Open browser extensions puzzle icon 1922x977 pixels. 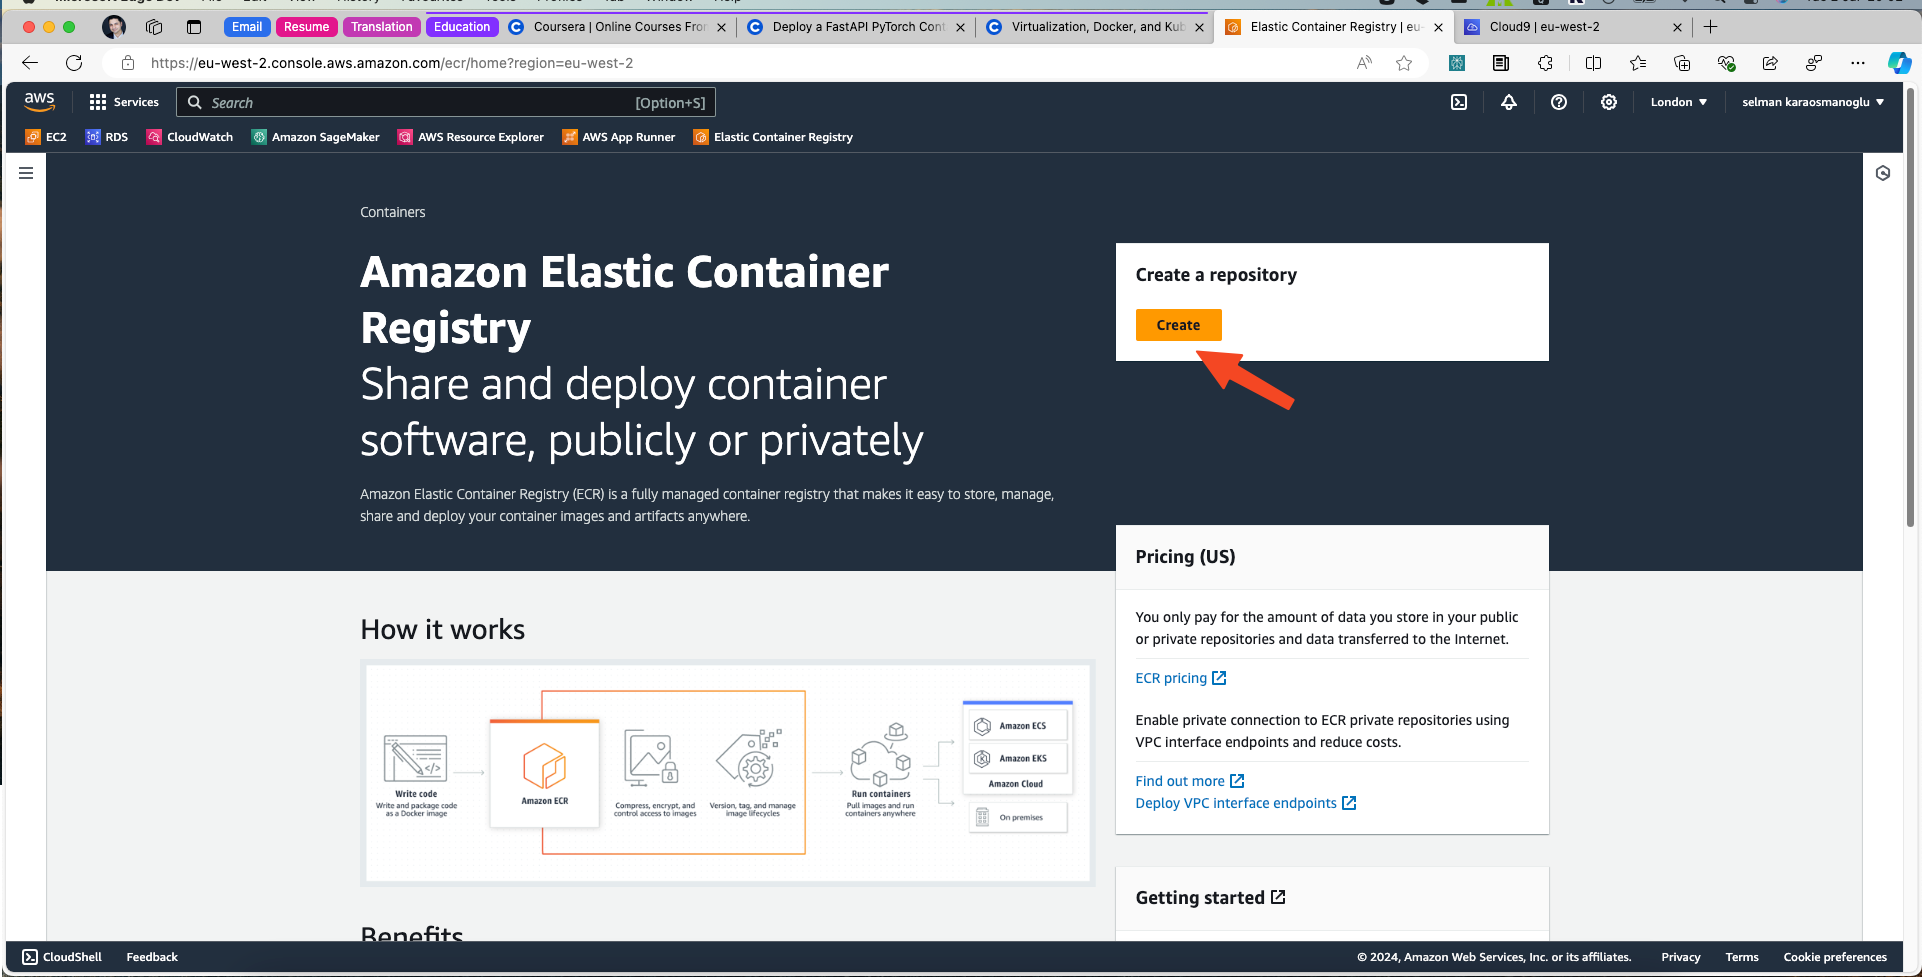click(1545, 63)
